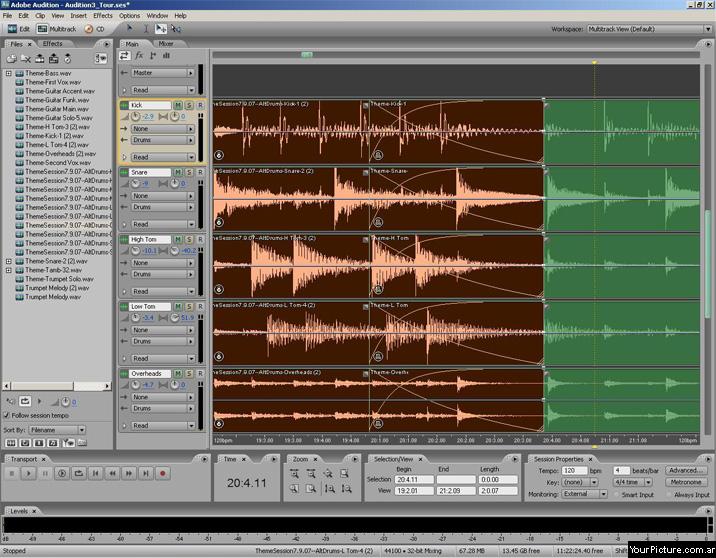Screen dimensions: 716x558
Task: Click the Import File icon in Files panel
Action: pyautogui.click(x=11, y=58)
